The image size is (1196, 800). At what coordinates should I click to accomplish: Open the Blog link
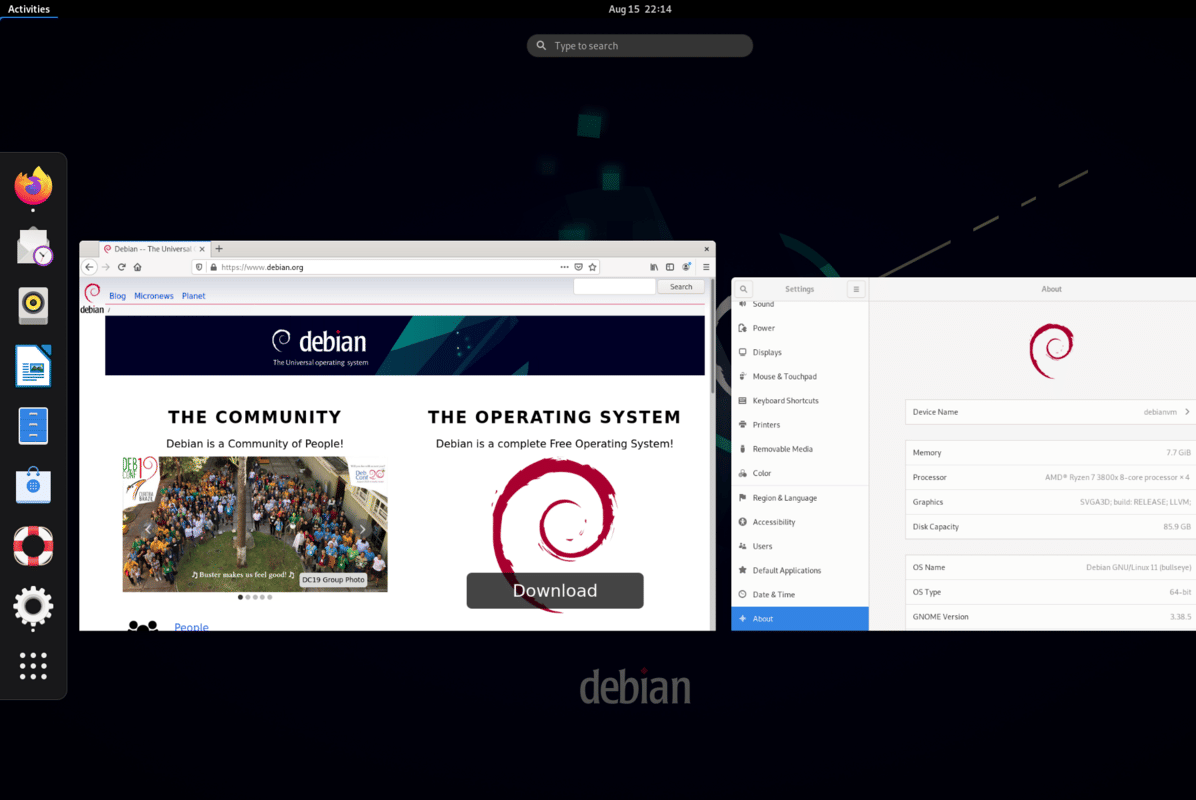click(x=117, y=296)
